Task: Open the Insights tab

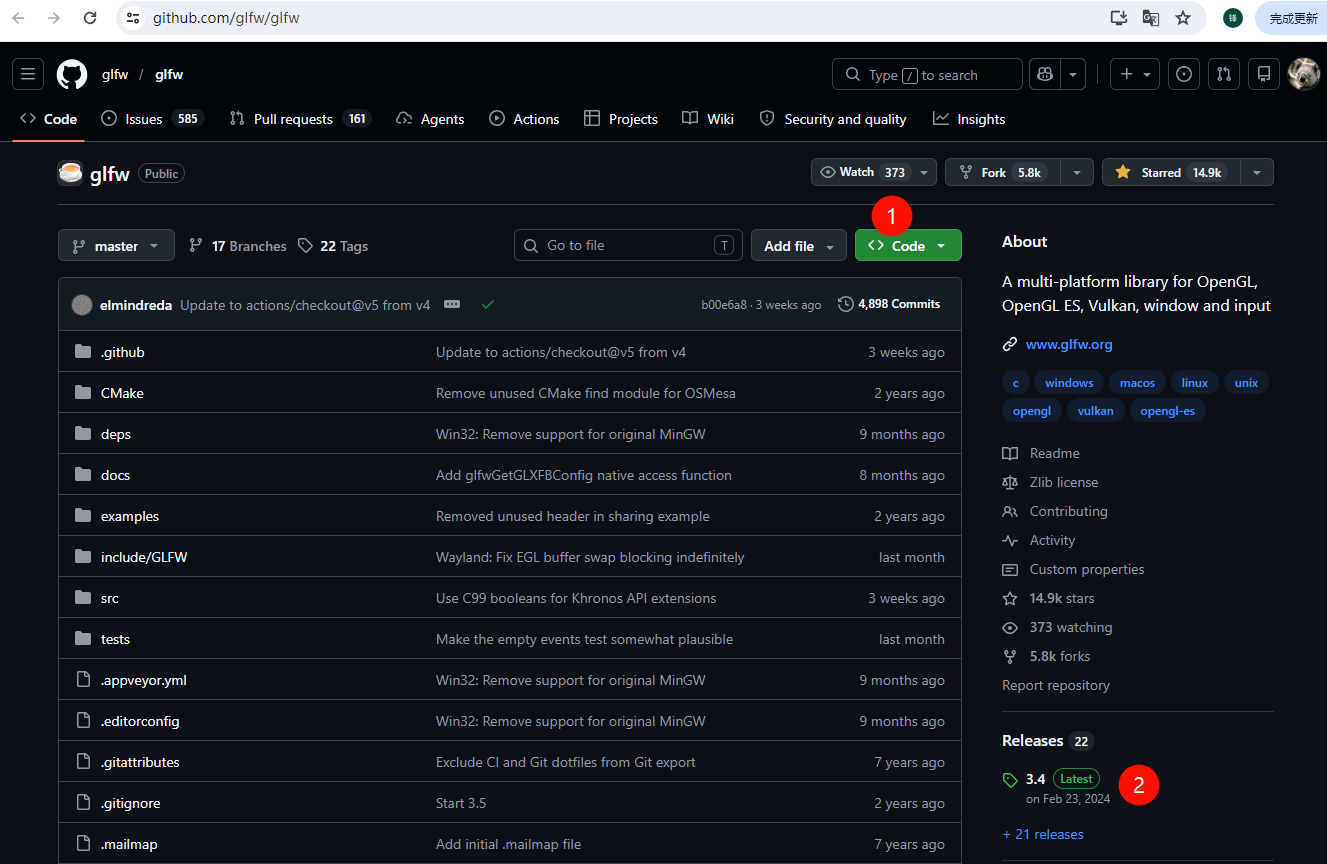Action: point(969,119)
